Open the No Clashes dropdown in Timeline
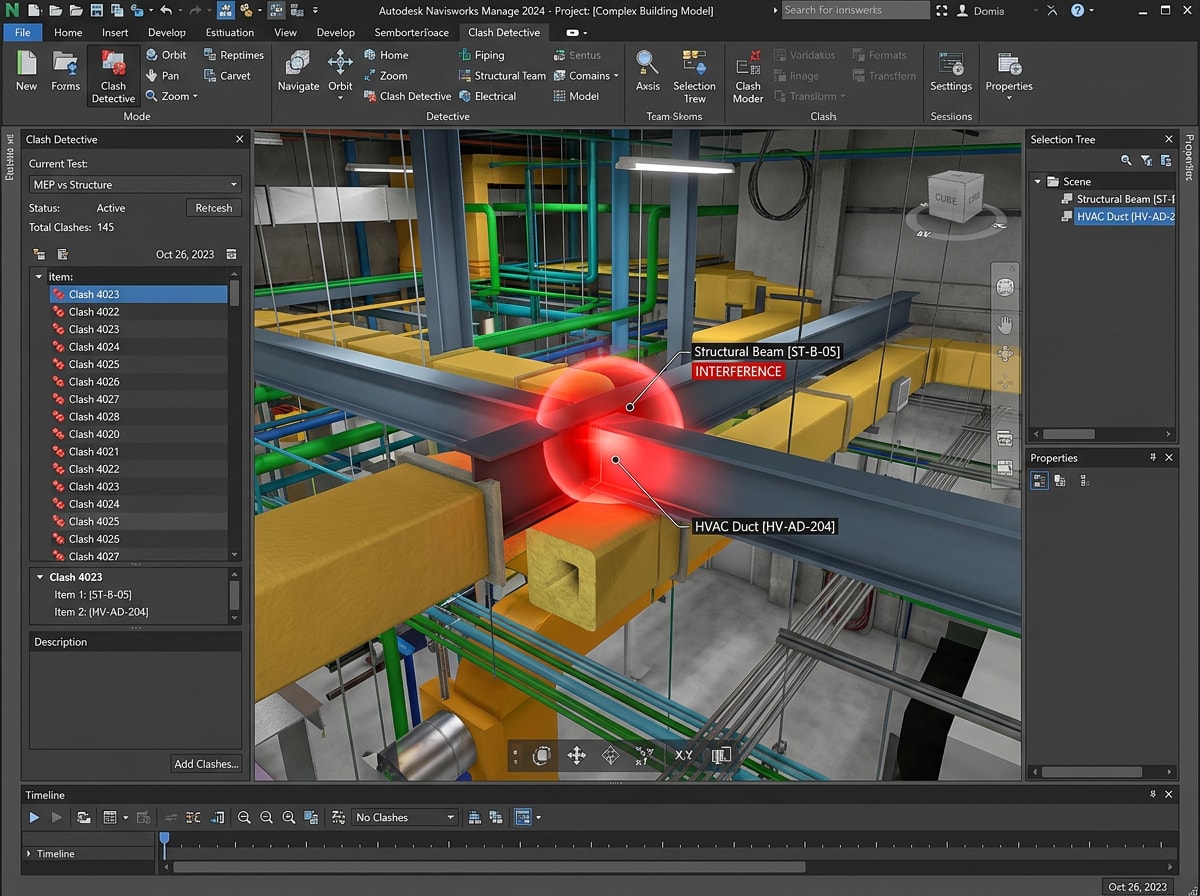Image resolution: width=1200 pixels, height=896 pixels. 405,817
